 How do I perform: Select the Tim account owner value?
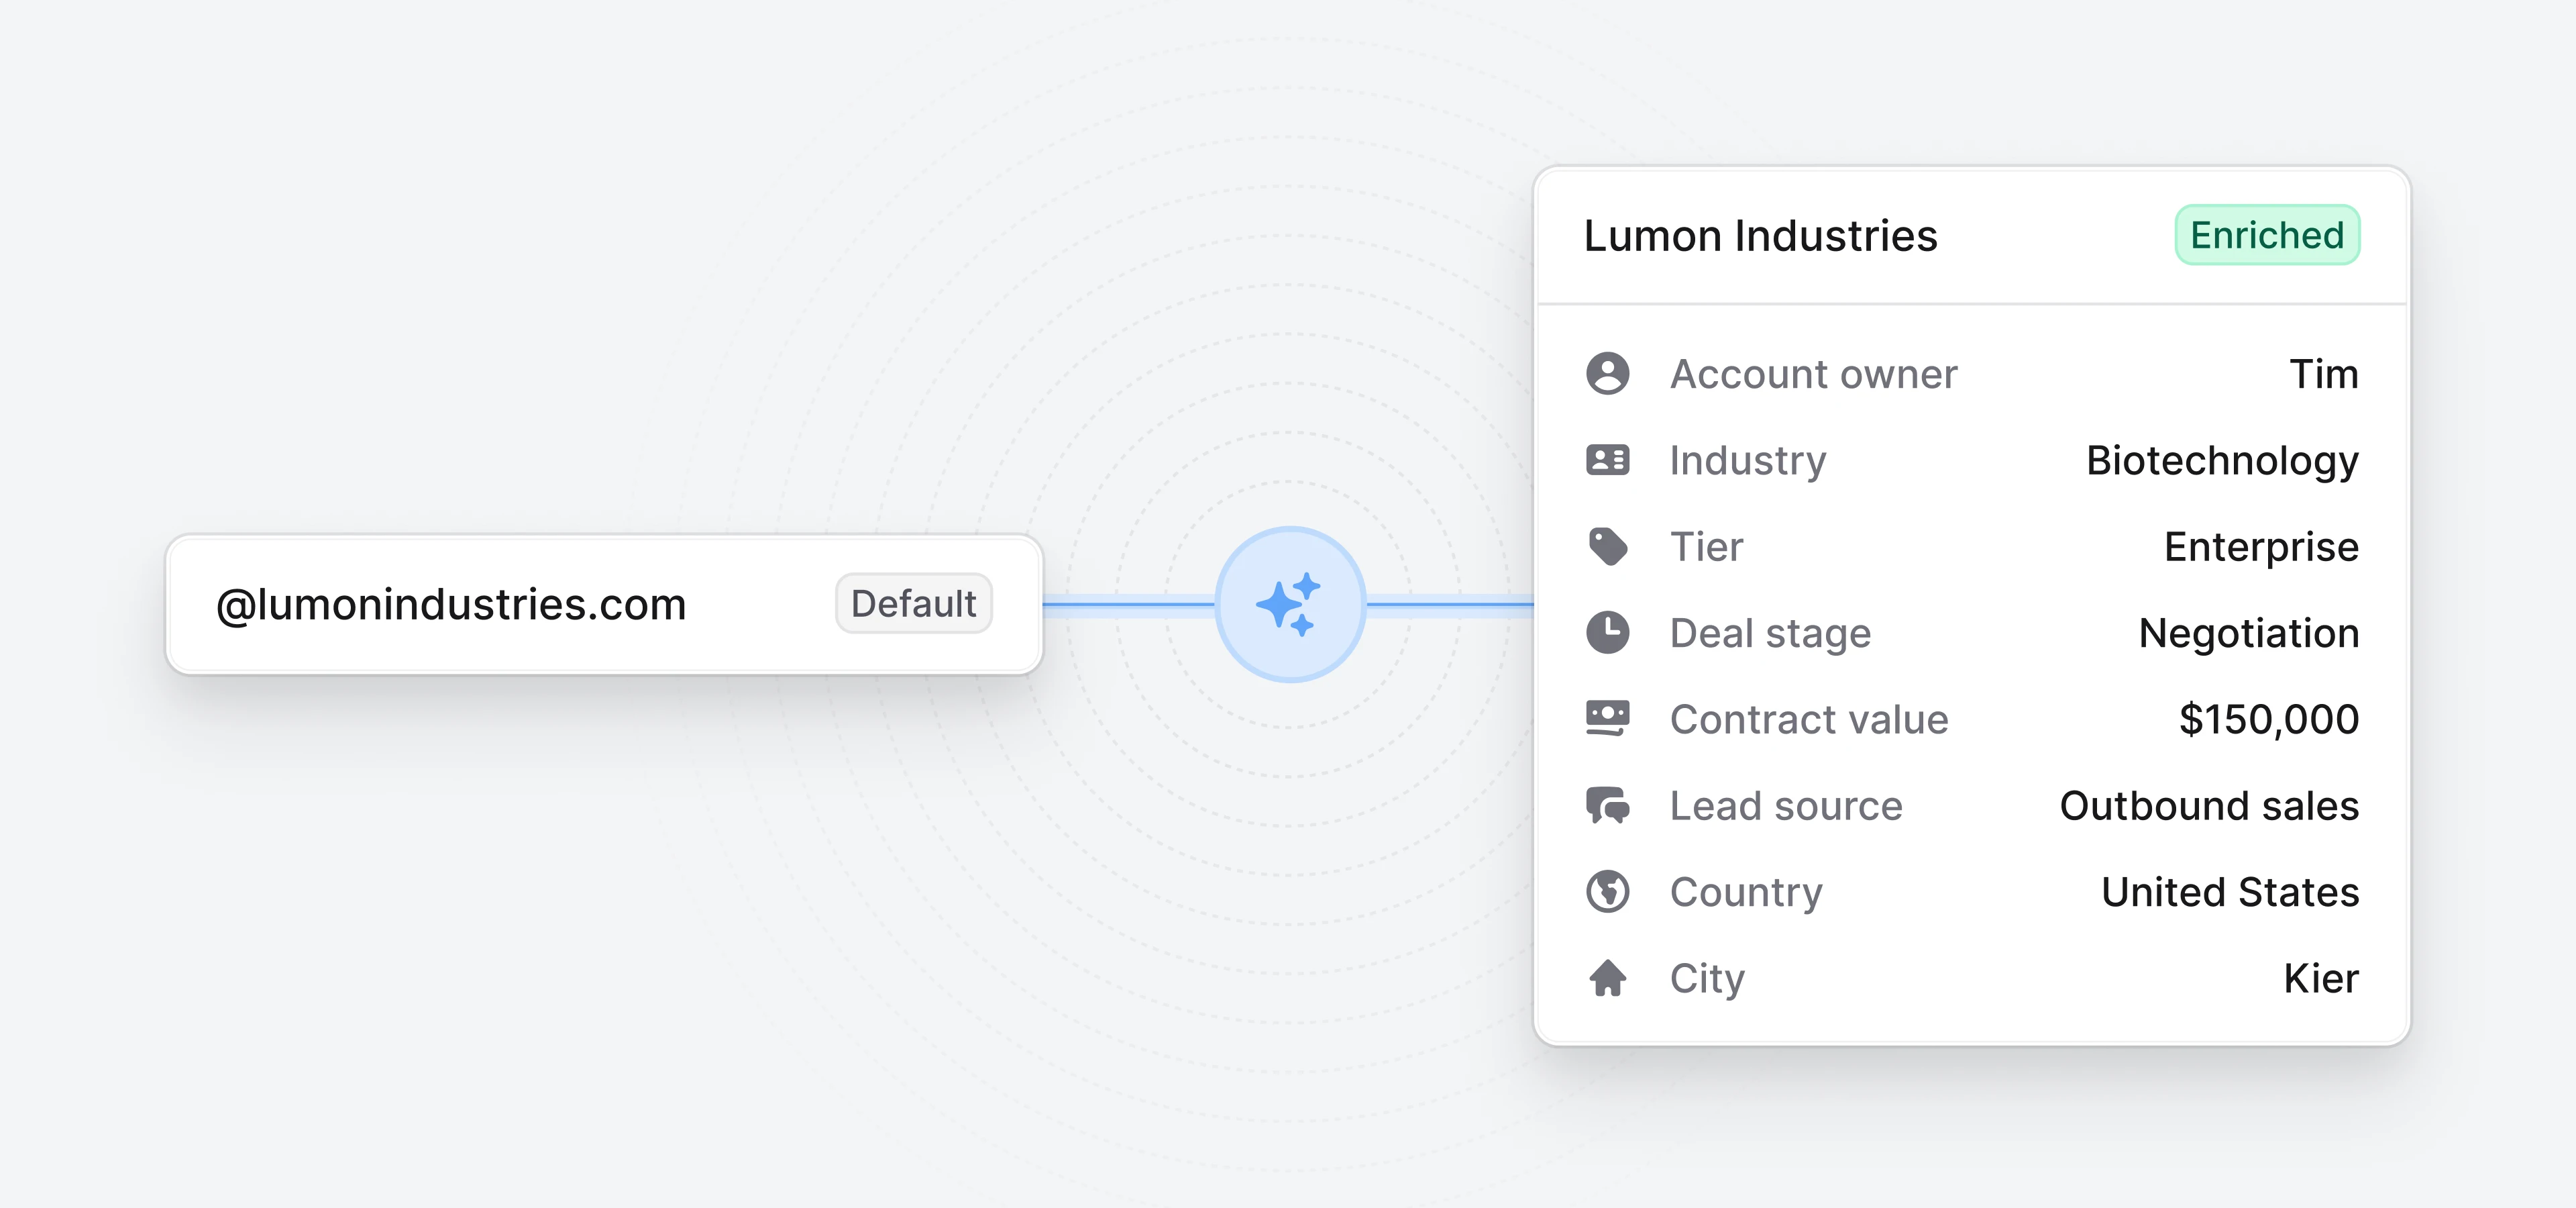[2323, 374]
